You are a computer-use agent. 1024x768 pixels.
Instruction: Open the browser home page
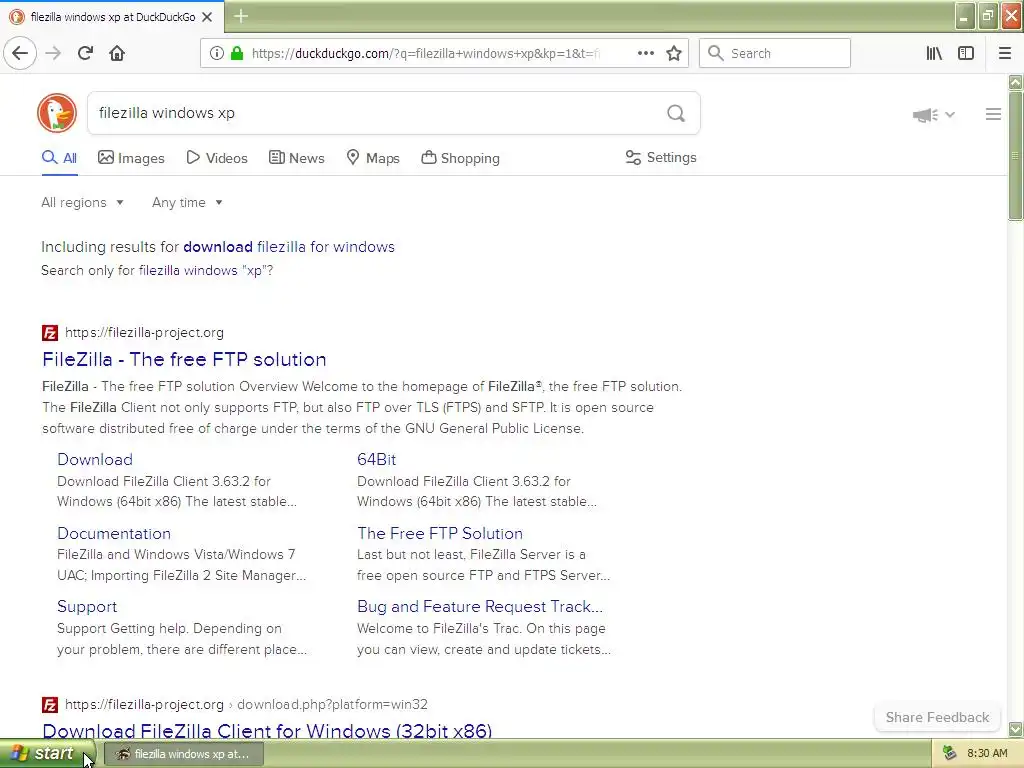pyautogui.click(x=117, y=53)
